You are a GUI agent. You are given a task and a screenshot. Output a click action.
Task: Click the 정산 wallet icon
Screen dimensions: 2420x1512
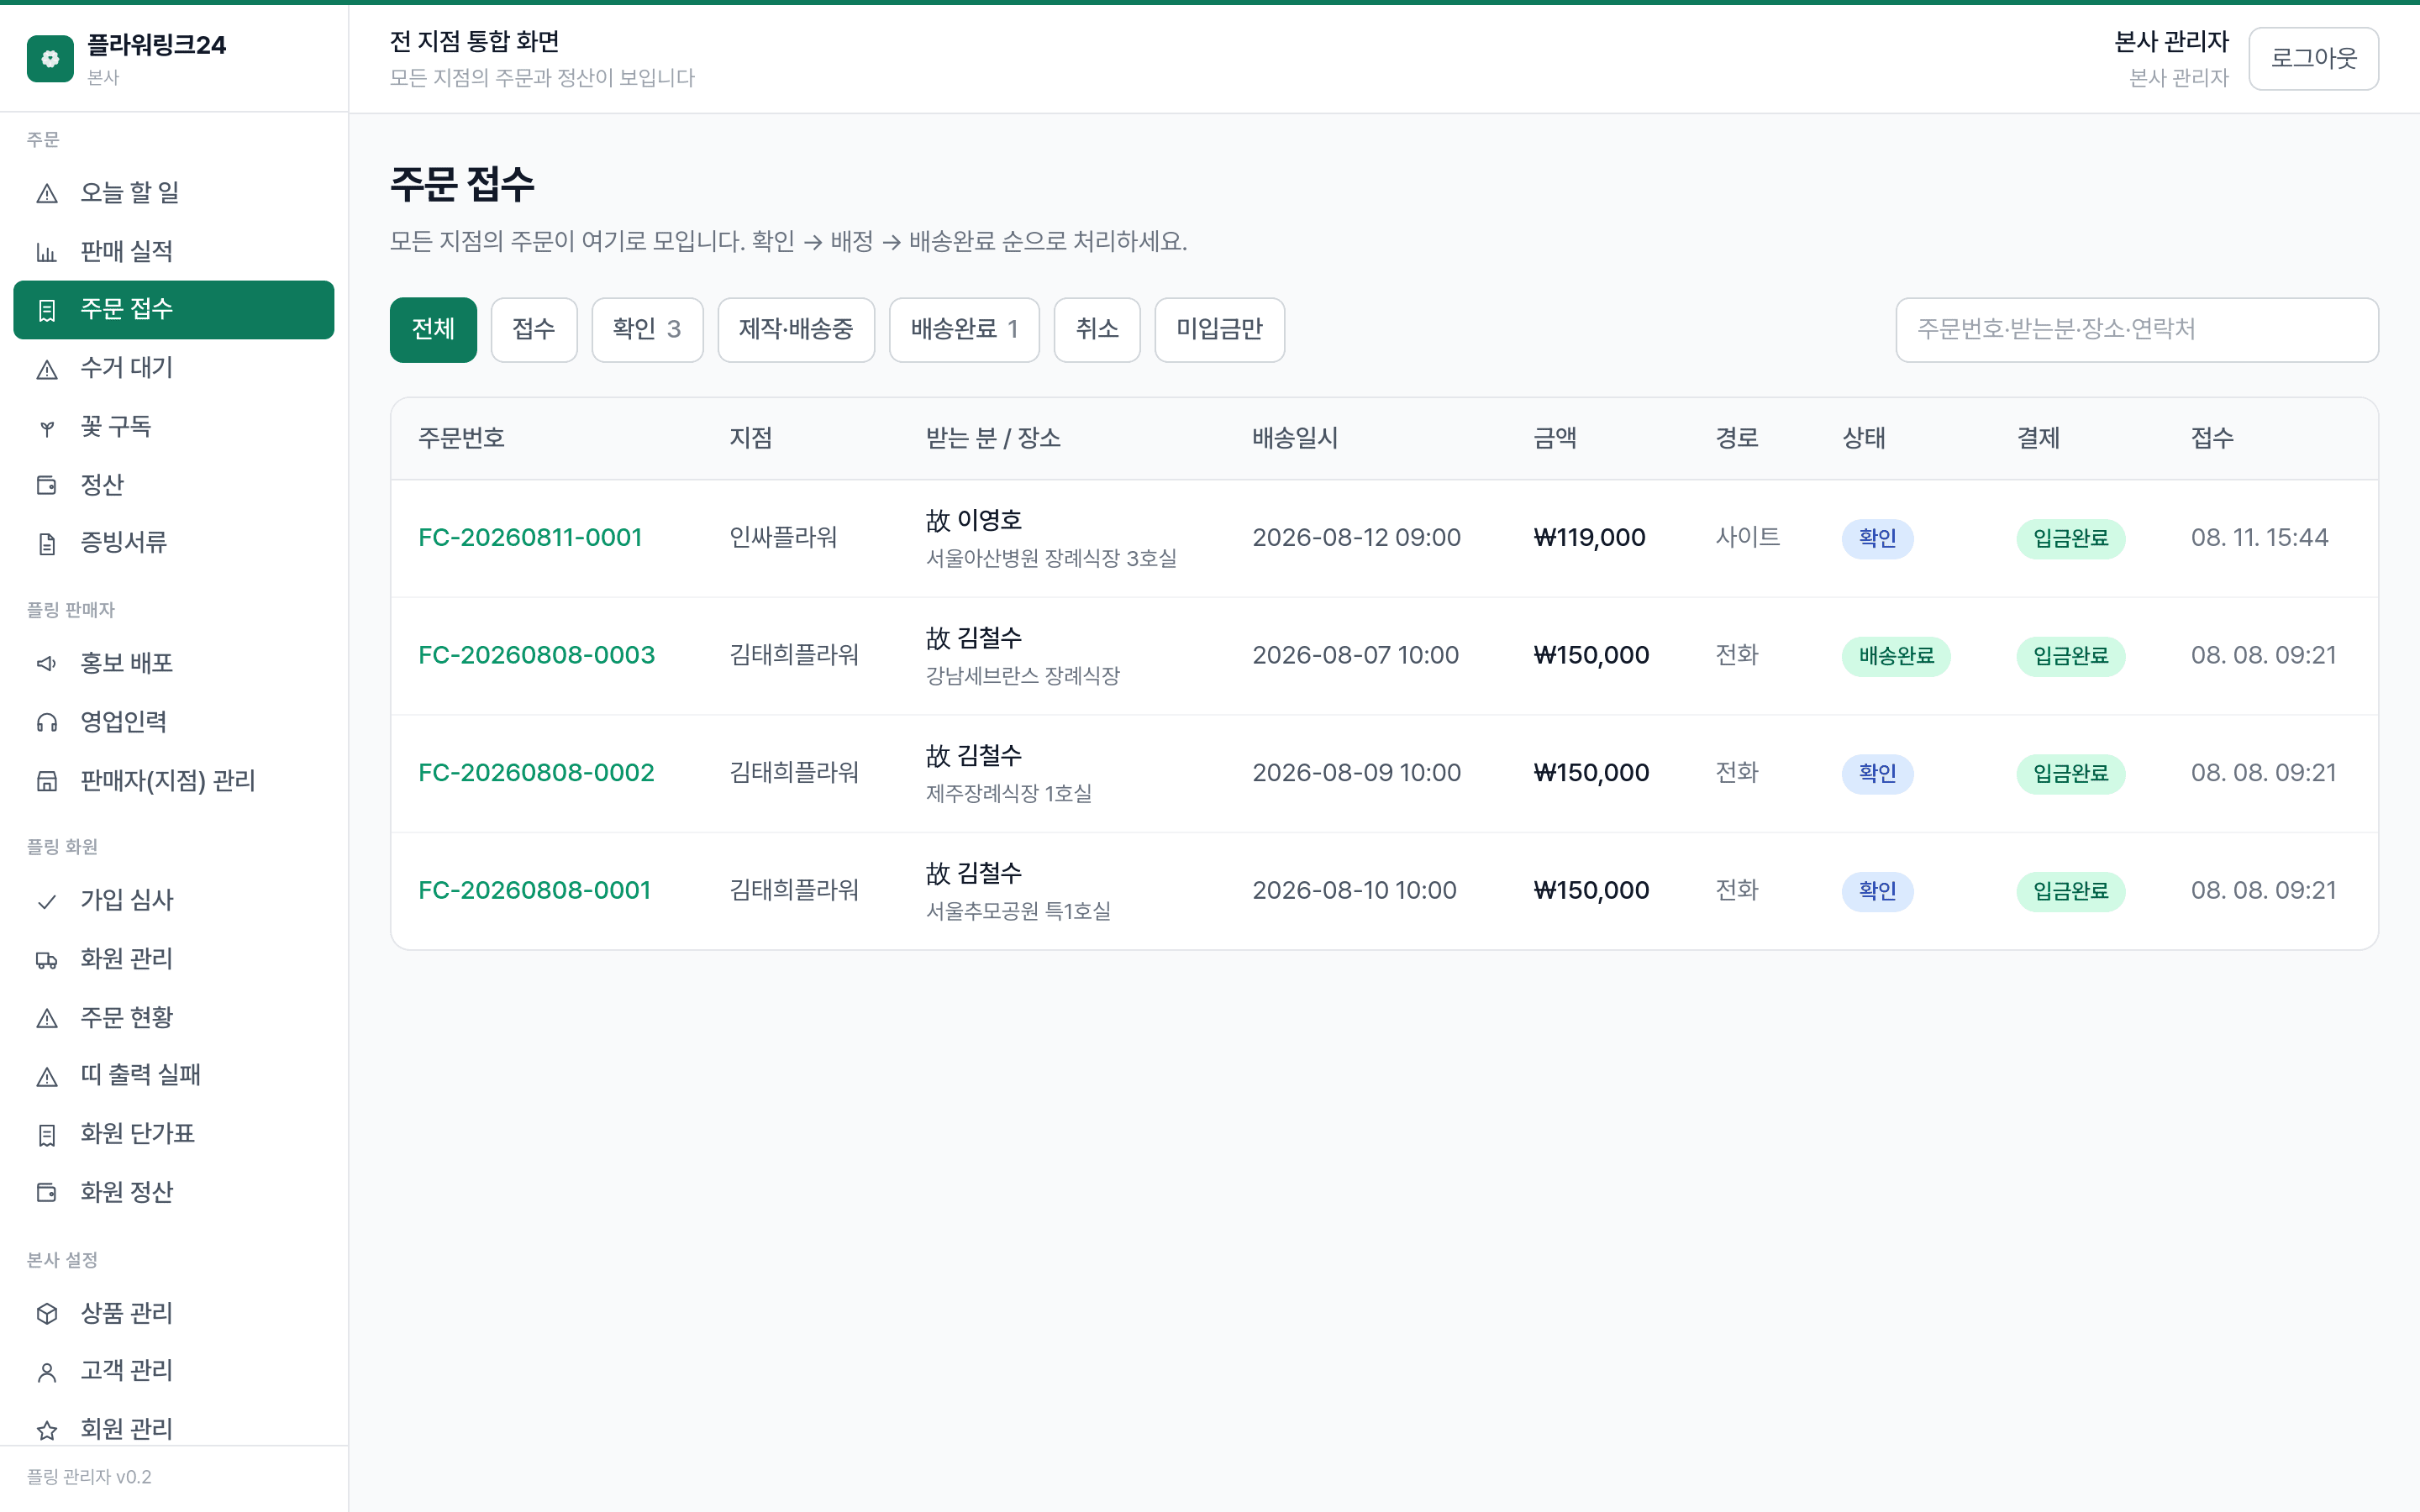point(47,486)
